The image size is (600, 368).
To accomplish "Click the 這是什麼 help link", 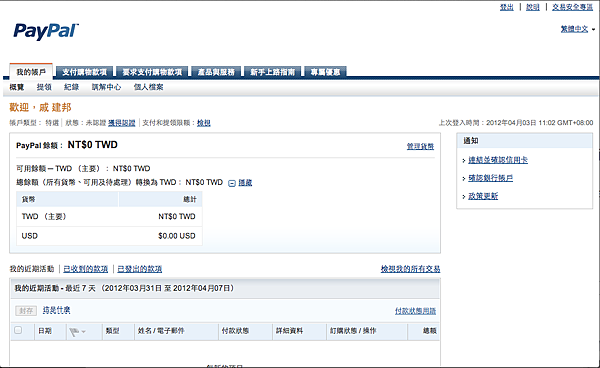I will 56,310.
